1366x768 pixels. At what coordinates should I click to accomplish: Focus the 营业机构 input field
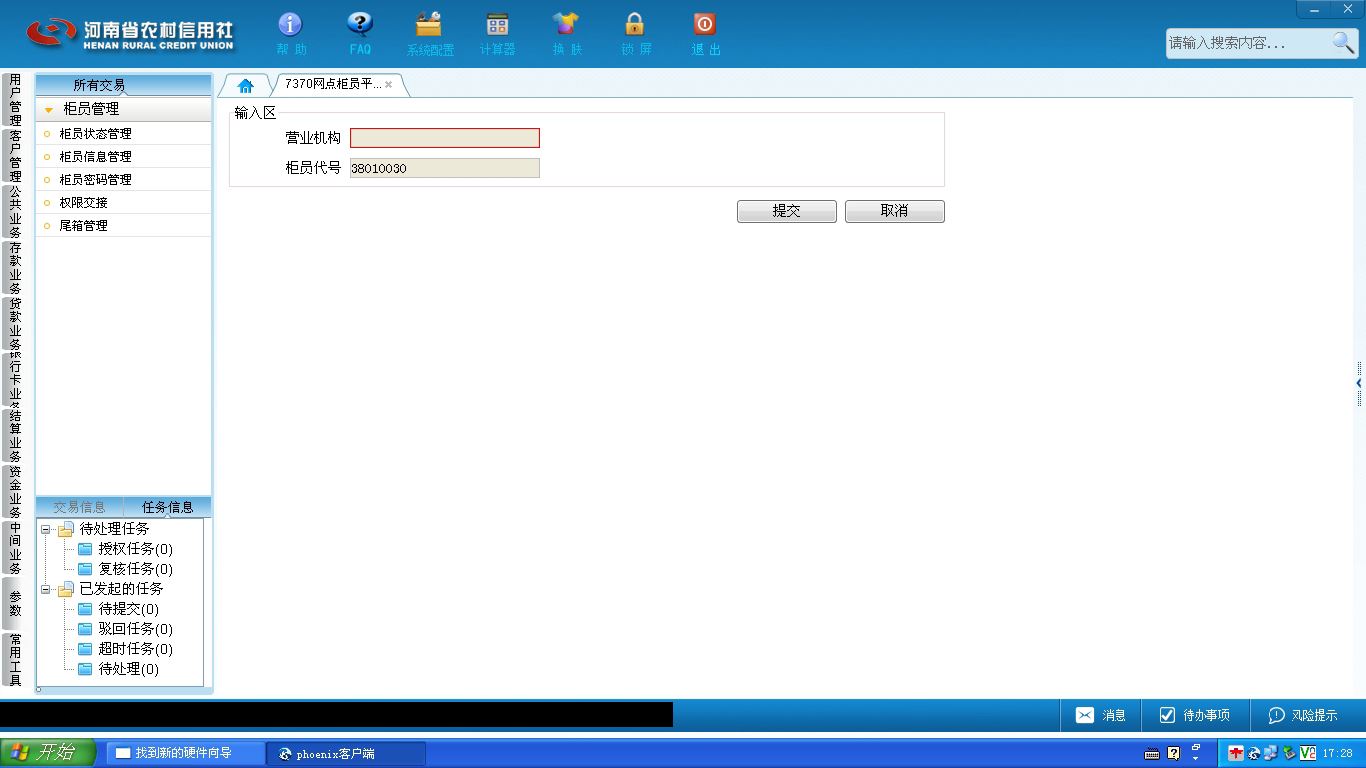[445, 138]
